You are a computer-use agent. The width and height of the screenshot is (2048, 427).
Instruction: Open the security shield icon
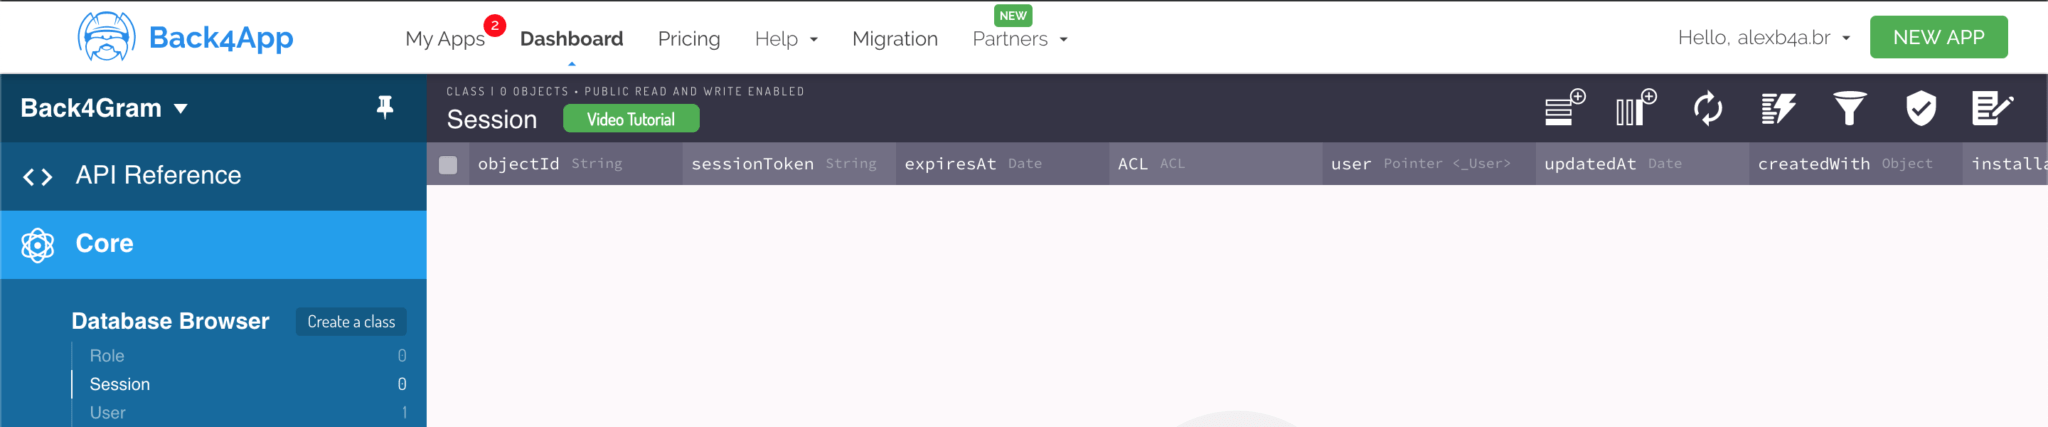pyautogui.click(x=1920, y=108)
